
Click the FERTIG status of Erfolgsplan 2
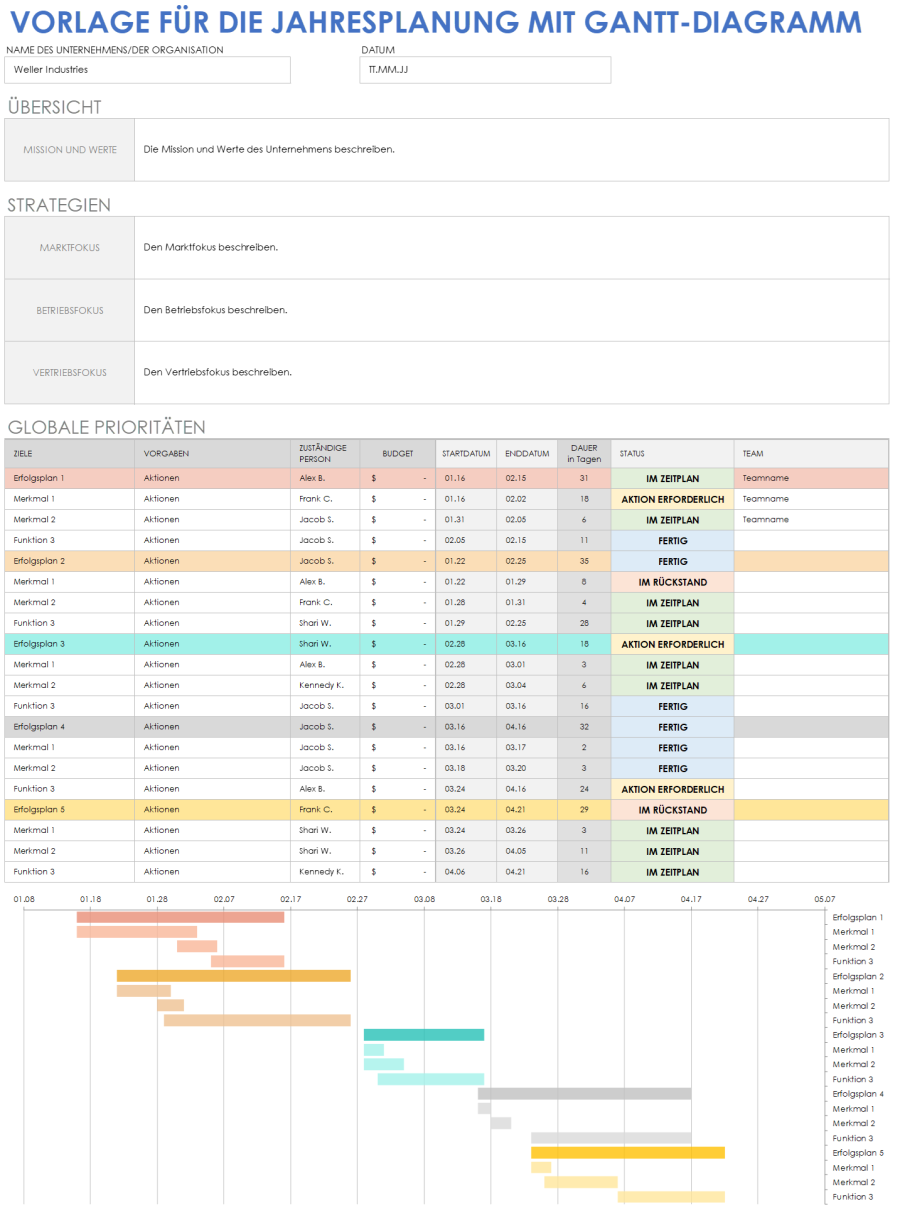click(x=672, y=562)
